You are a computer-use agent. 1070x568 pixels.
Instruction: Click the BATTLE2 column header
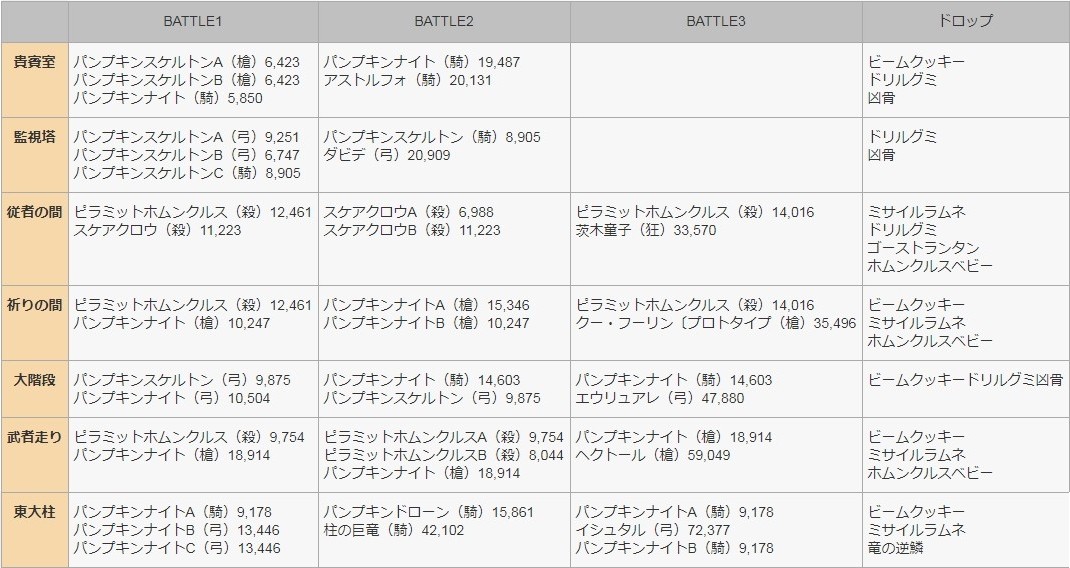[x=444, y=21]
